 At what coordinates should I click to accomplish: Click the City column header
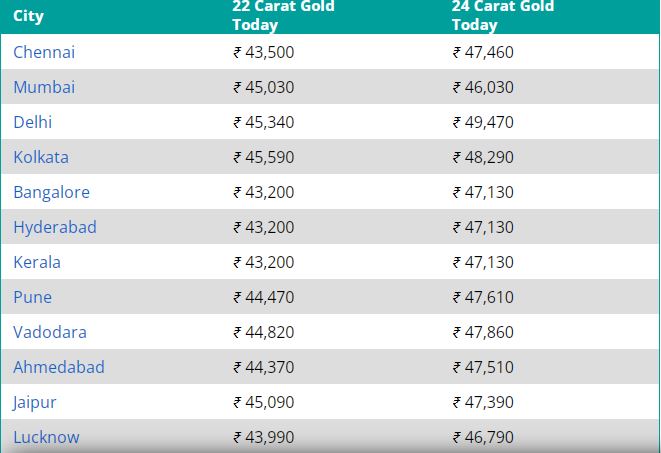coord(28,16)
